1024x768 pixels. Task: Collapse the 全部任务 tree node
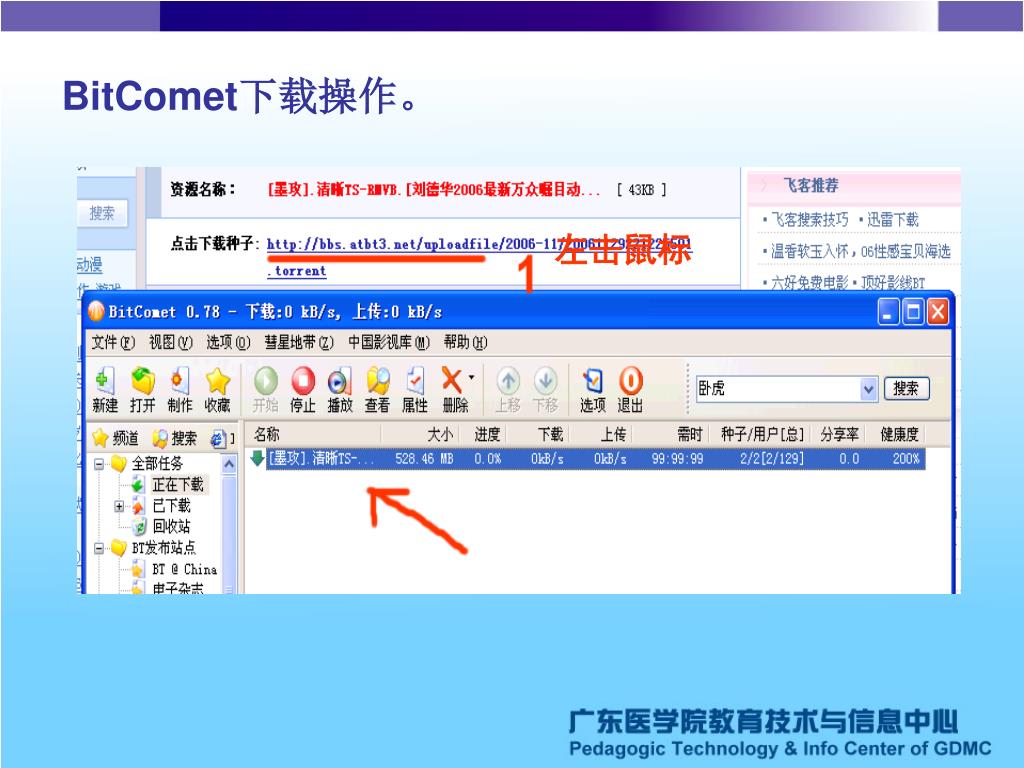(x=99, y=464)
